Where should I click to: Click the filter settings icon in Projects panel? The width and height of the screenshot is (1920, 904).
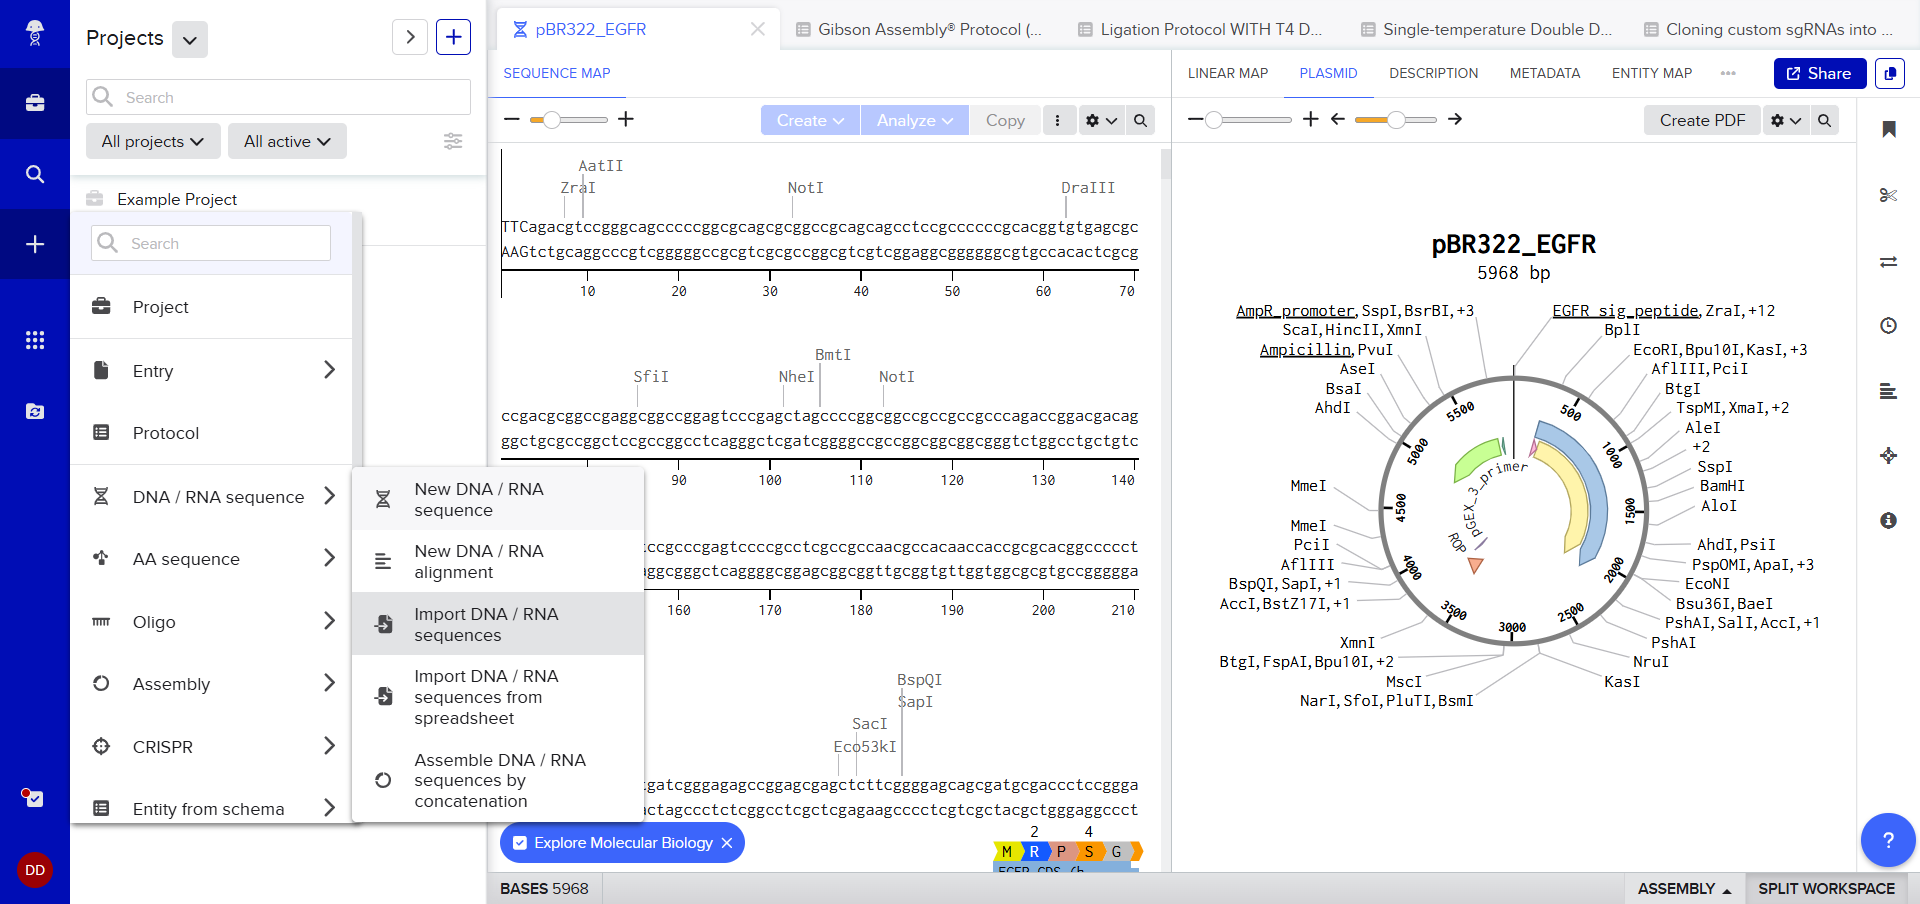(453, 141)
